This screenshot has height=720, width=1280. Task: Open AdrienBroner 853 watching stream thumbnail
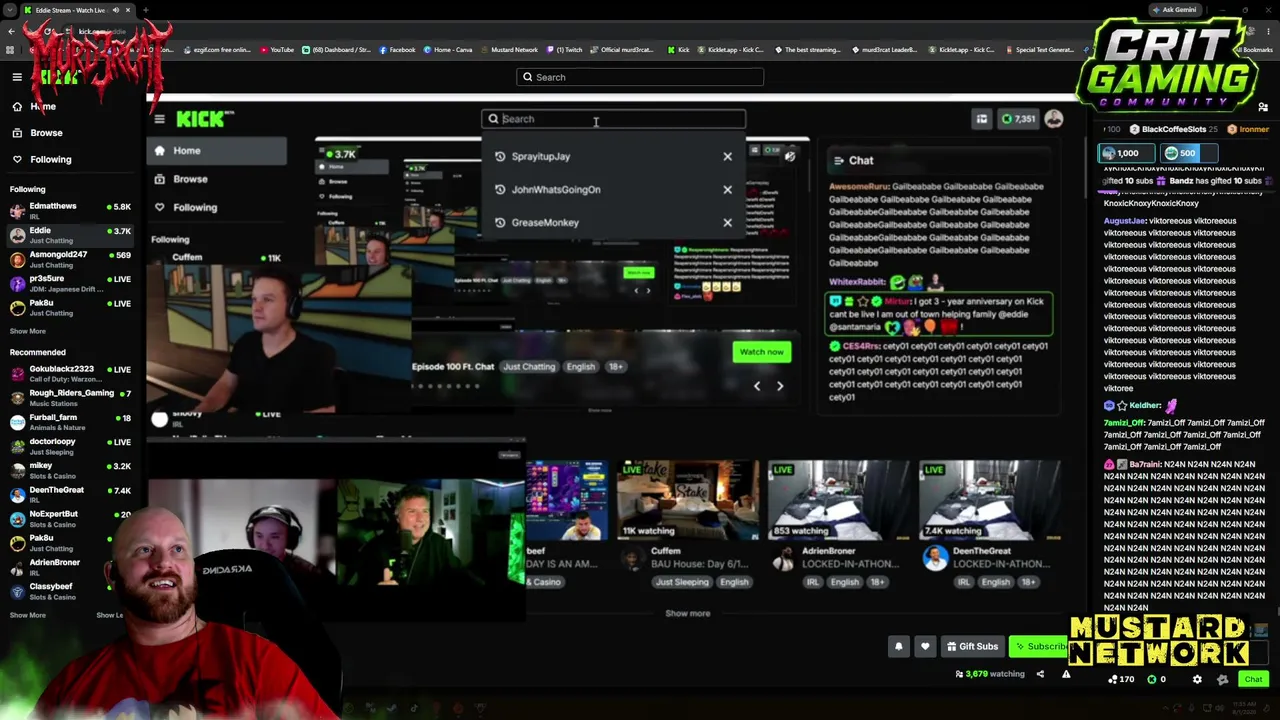coord(839,500)
